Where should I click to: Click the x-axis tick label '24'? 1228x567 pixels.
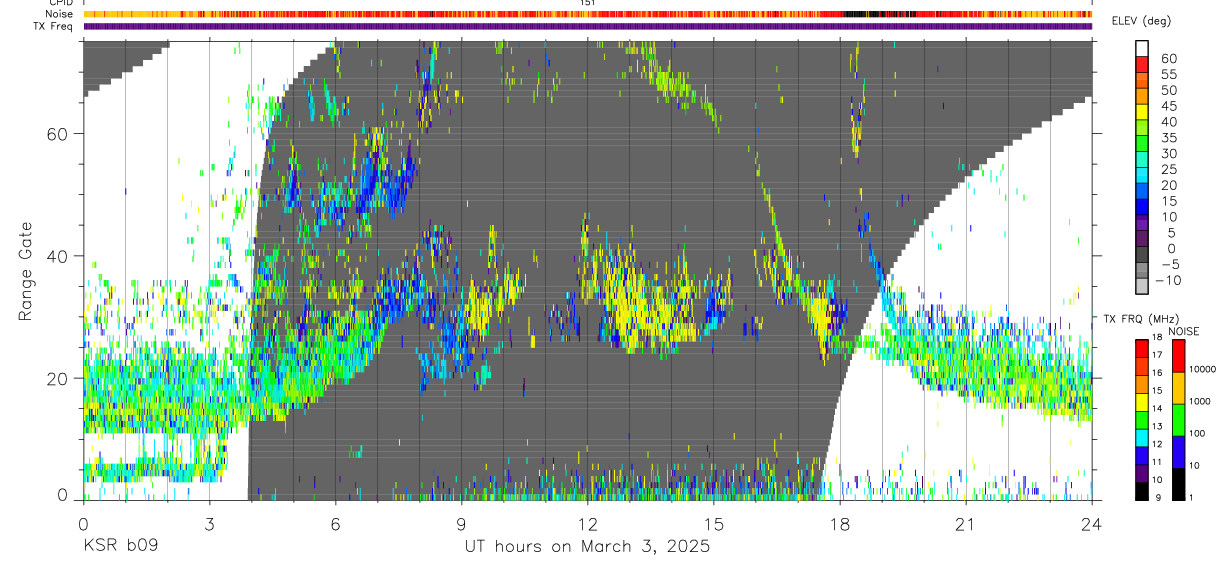click(x=1092, y=522)
